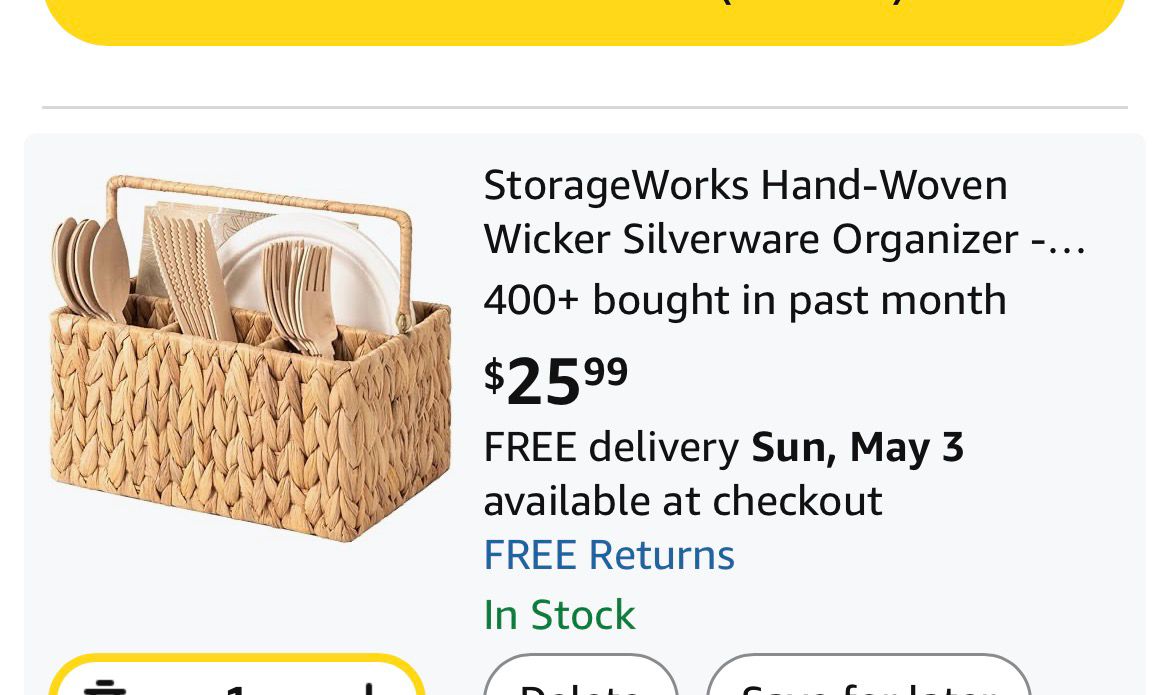The image size is (1170, 695).
Task: Select the quantity value 1 in the stepper
Action: pos(236,688)
